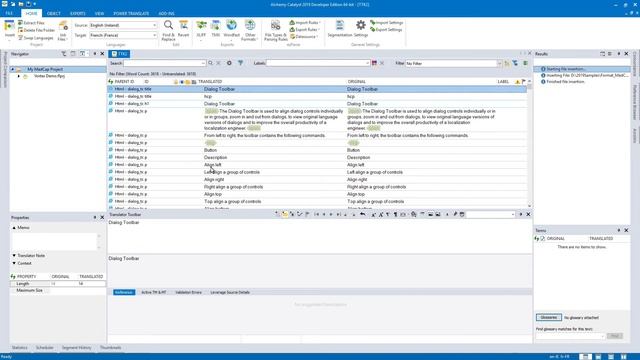
Task: Select the 'Align left' translated row
Action: coord(318,164)
